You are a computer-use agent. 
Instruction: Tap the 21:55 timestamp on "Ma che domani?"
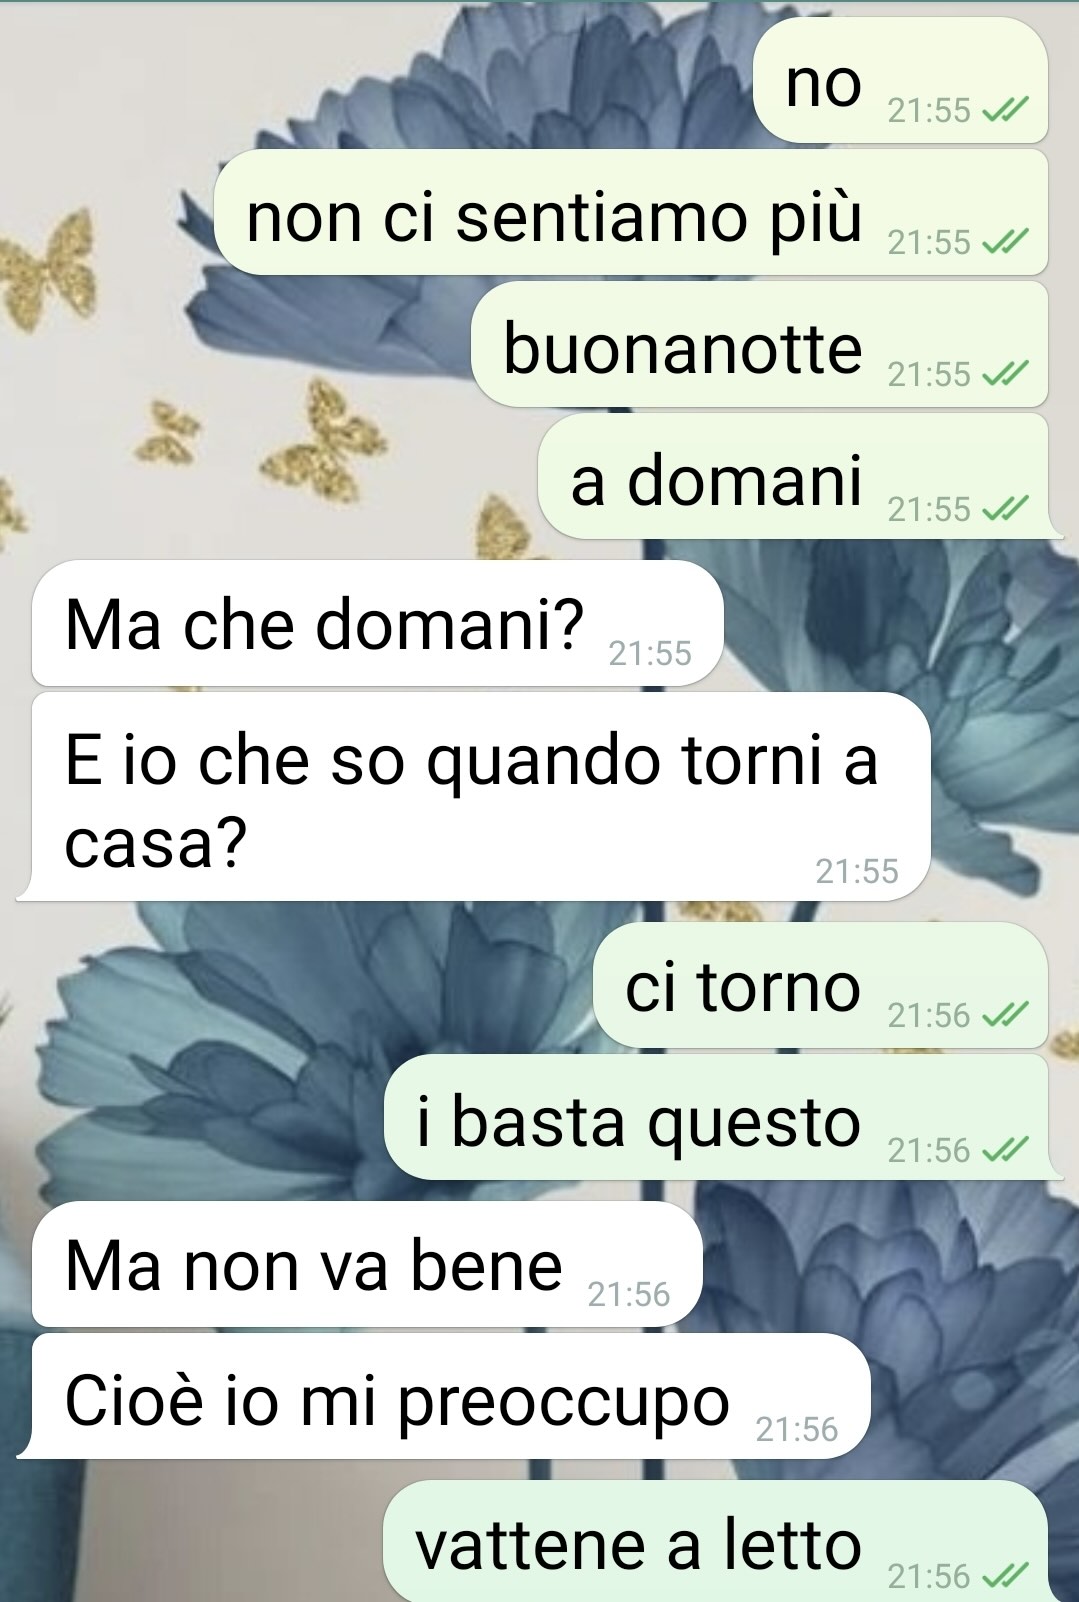[650, 654]
